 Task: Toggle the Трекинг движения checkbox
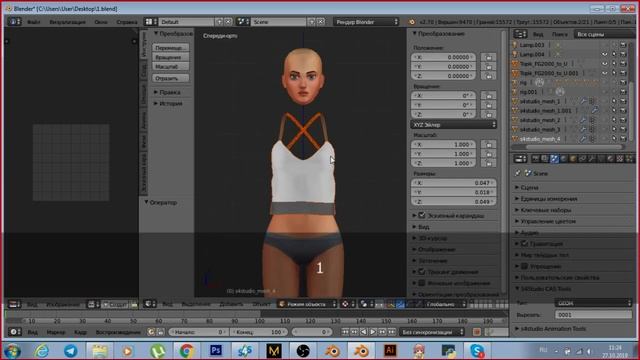tap(422, 271)
